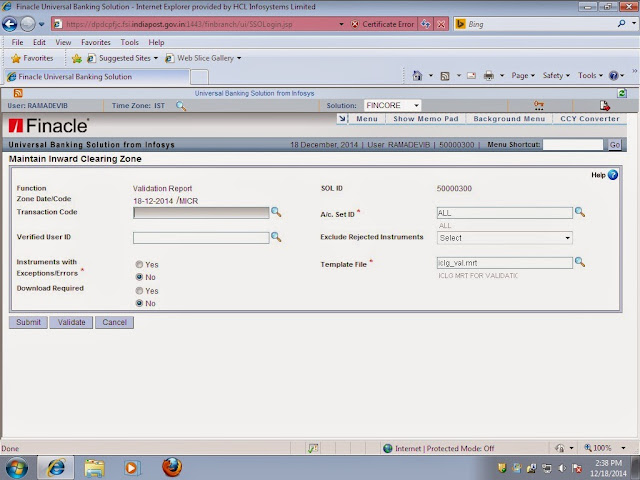
Task: Click the Cancel button
Action: (x=114, y=322)
